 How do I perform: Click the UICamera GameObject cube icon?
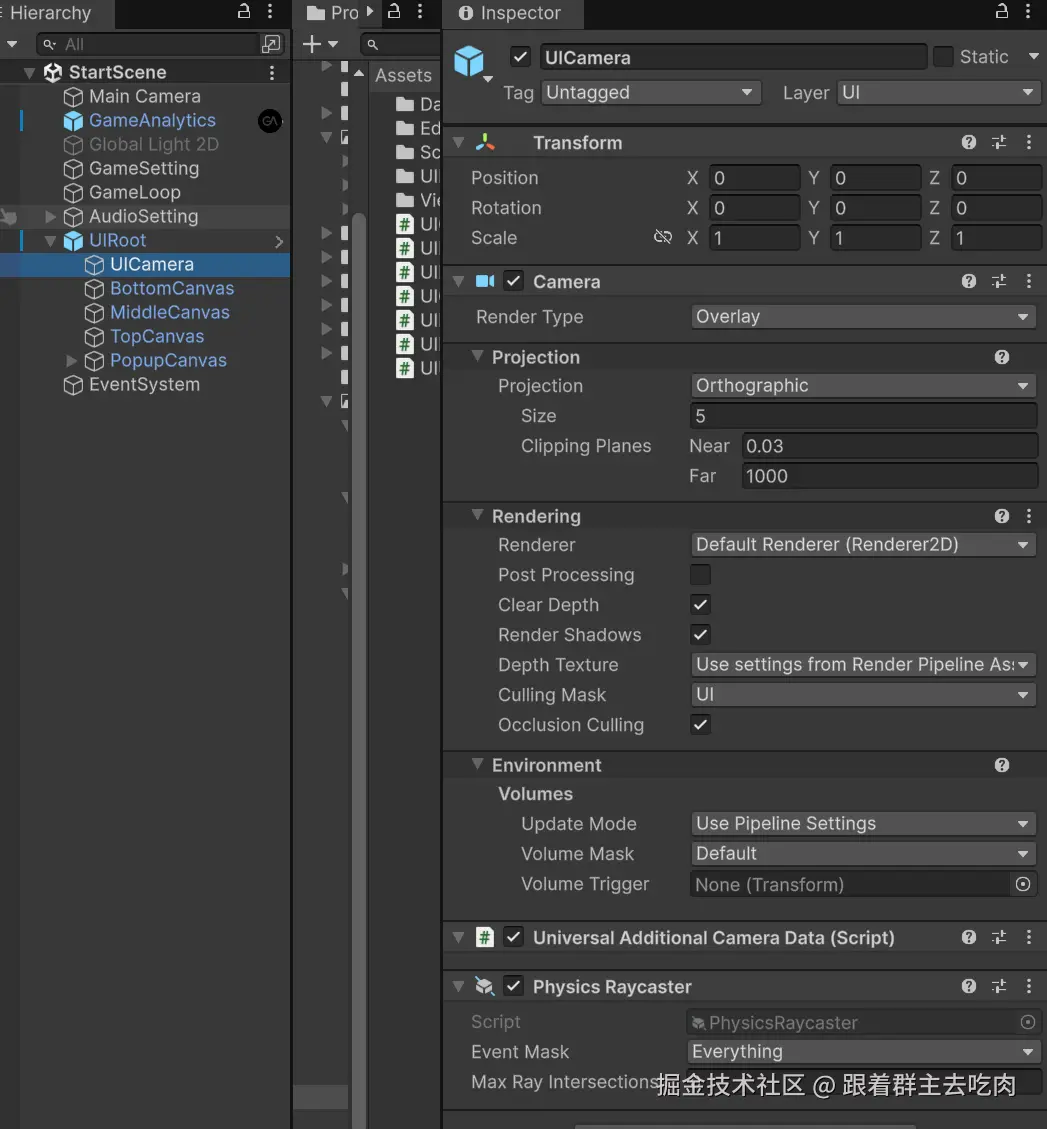[x=469, y=62]
